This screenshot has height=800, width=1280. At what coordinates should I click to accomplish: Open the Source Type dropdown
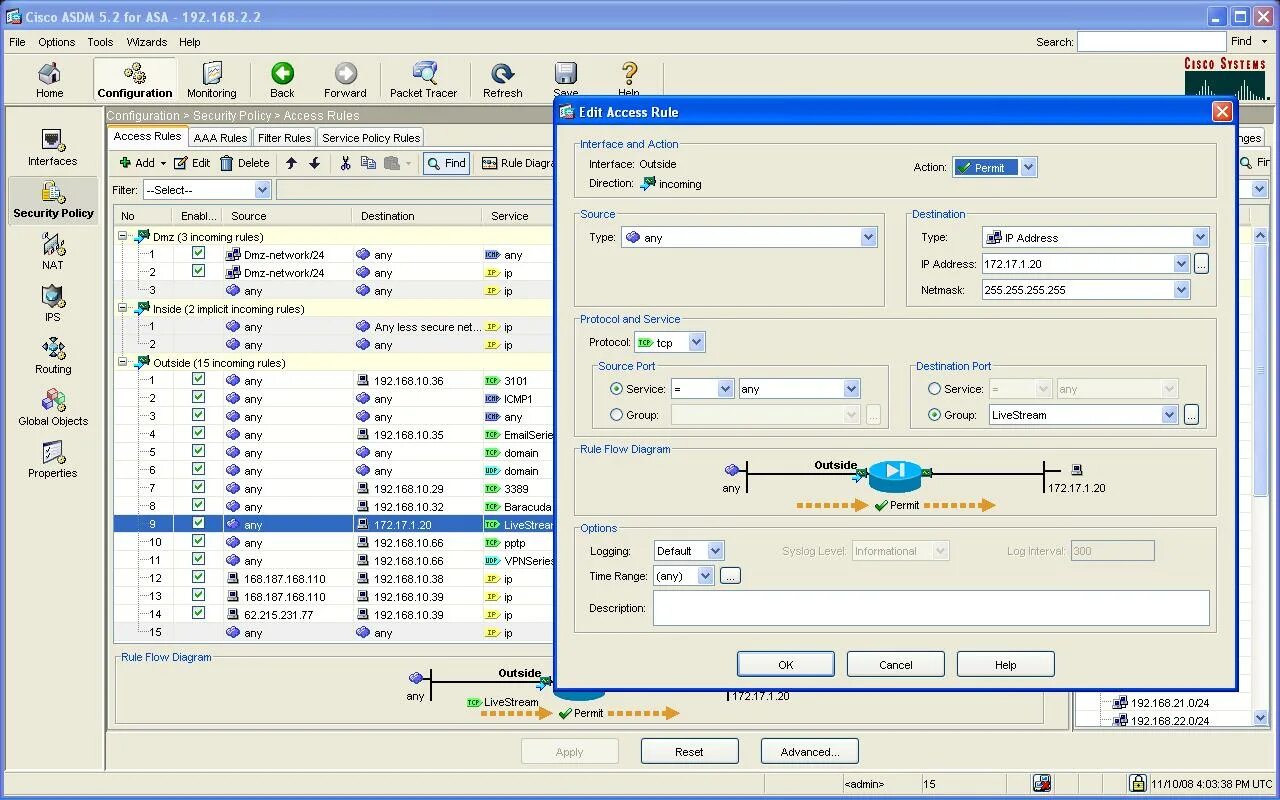point(868,238)
